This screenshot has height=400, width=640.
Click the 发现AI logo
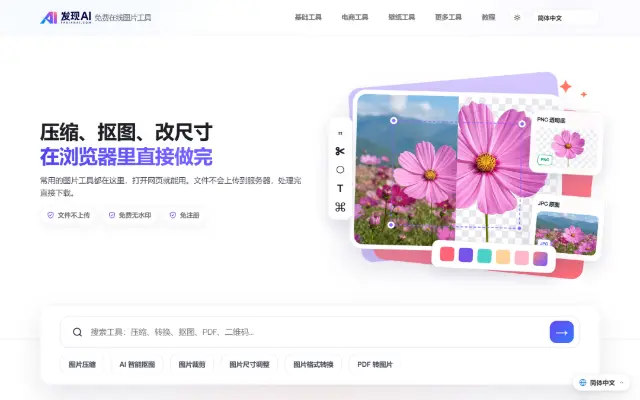point(66,17)
